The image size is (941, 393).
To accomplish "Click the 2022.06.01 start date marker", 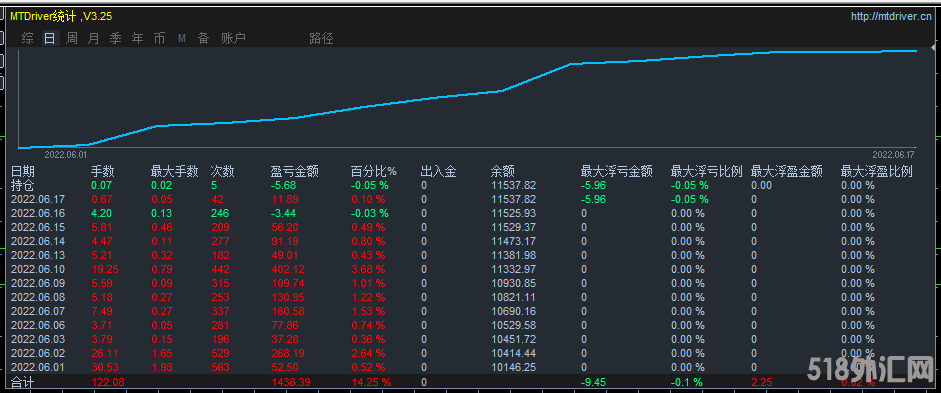I will [66, 154].
